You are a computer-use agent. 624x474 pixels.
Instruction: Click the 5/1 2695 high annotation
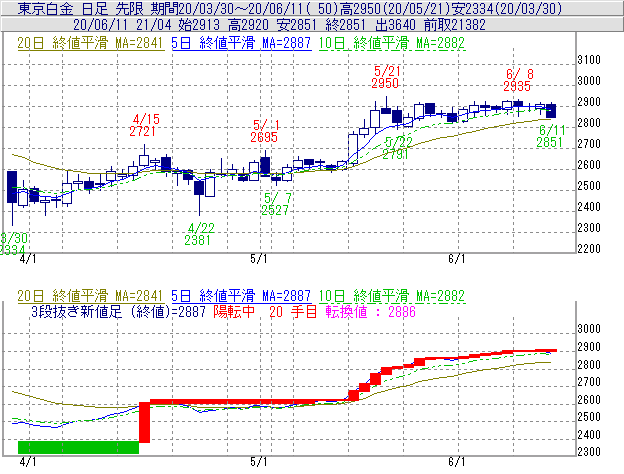[265, 131]
